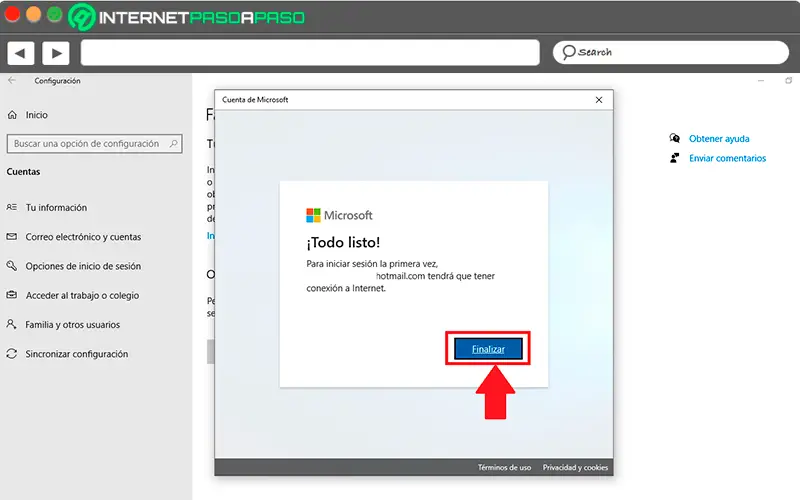The height and width of the screenshot is (500, 800).
Task: Focus the Buscar una opción de configuración field
Action: [94, 144]
